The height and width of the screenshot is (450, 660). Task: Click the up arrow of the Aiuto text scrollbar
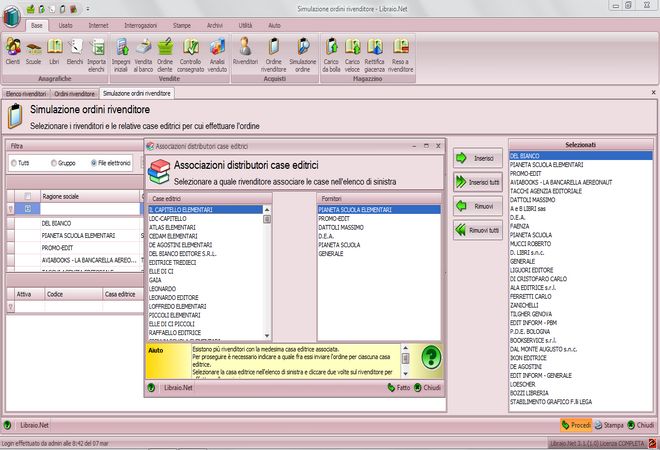405,349
